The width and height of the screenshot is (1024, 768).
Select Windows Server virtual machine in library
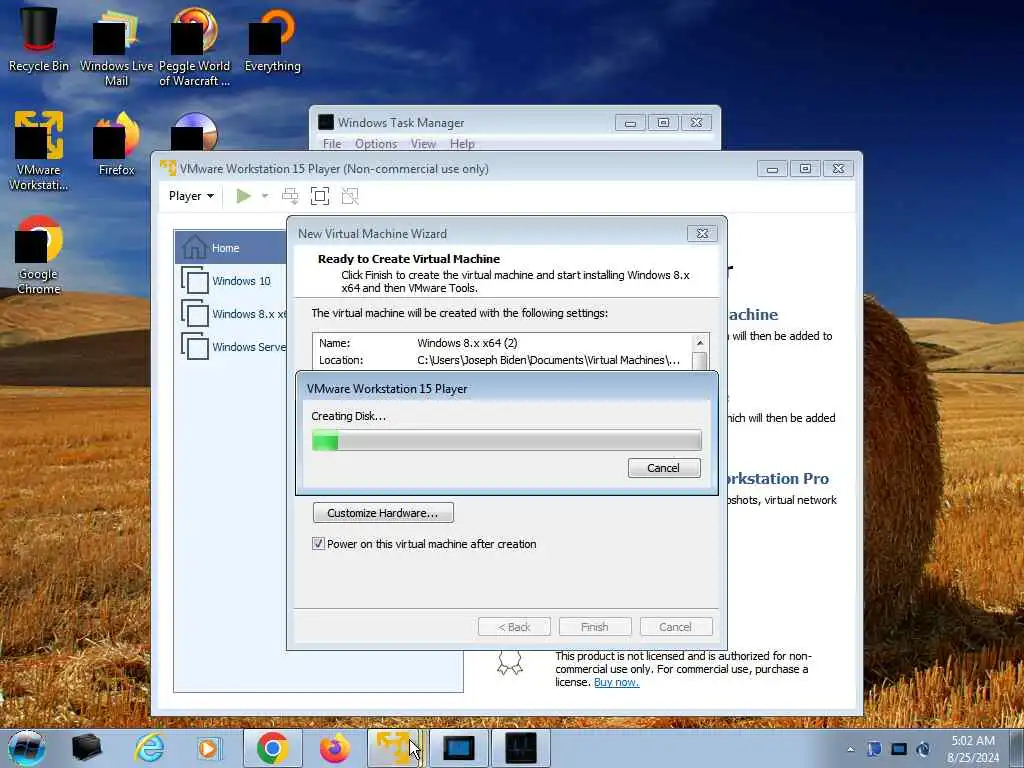[x=231, y=347]
